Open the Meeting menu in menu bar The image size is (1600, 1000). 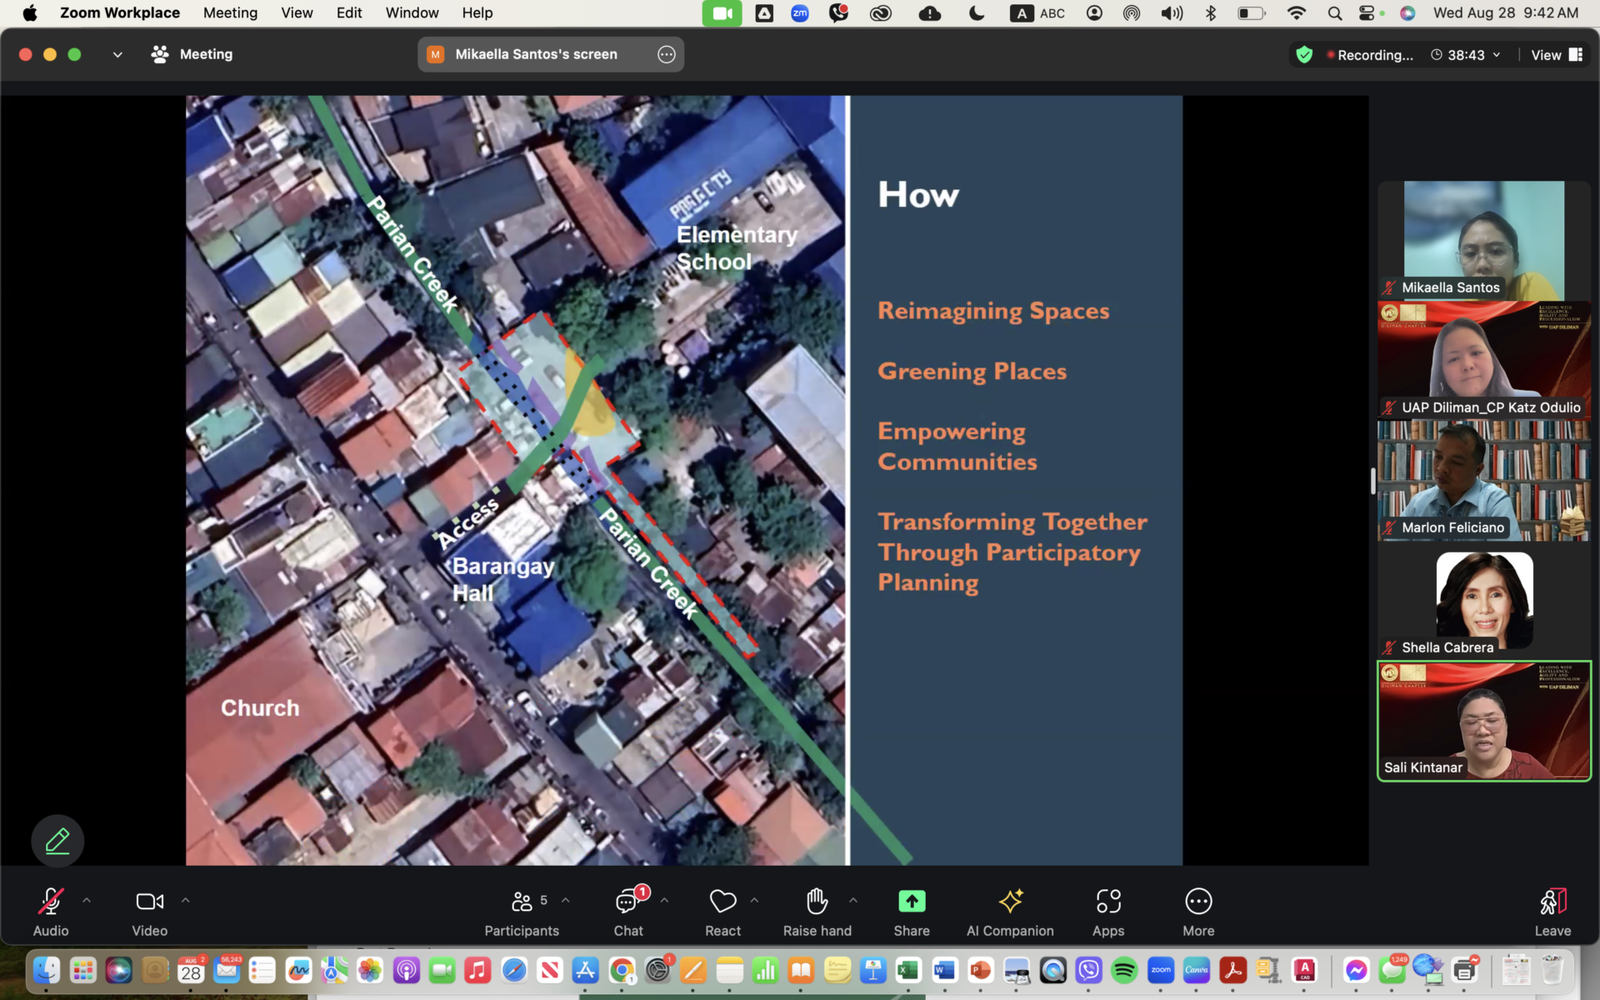pos(230,13)
